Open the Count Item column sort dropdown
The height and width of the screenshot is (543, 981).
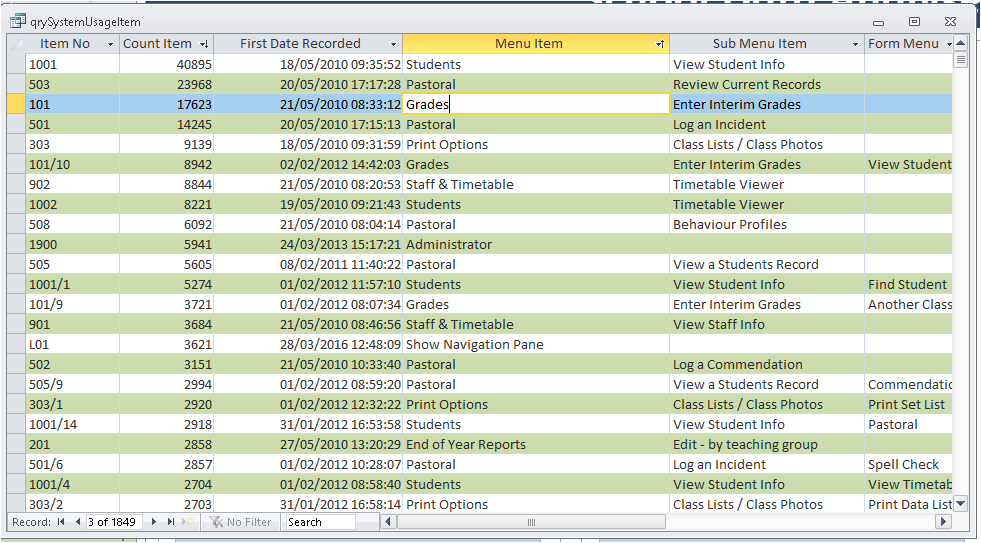[x=204, y=44]
